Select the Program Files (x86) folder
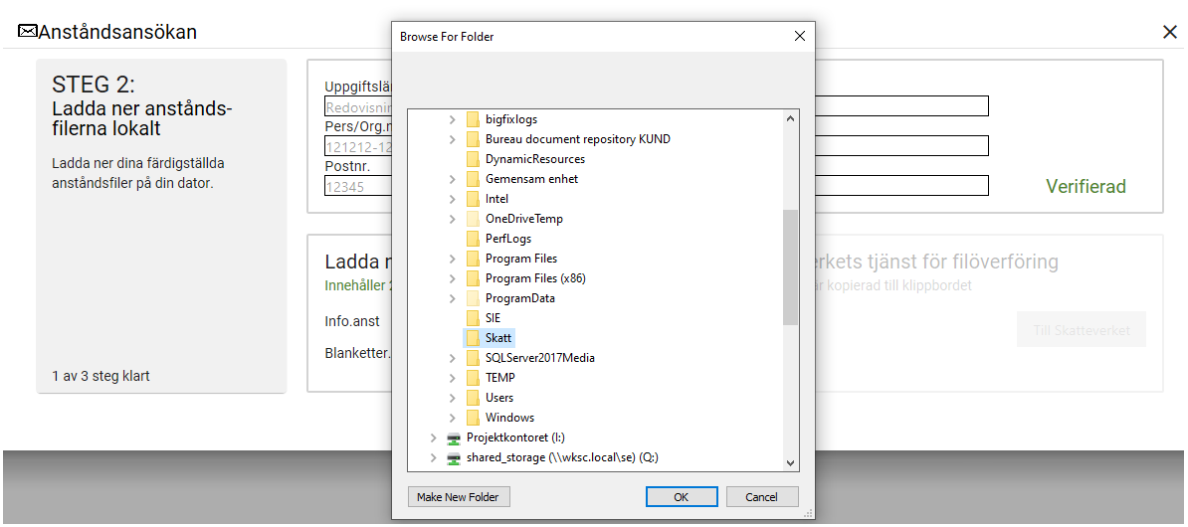Screen dimensions: 1188x527 coord(536,278)
